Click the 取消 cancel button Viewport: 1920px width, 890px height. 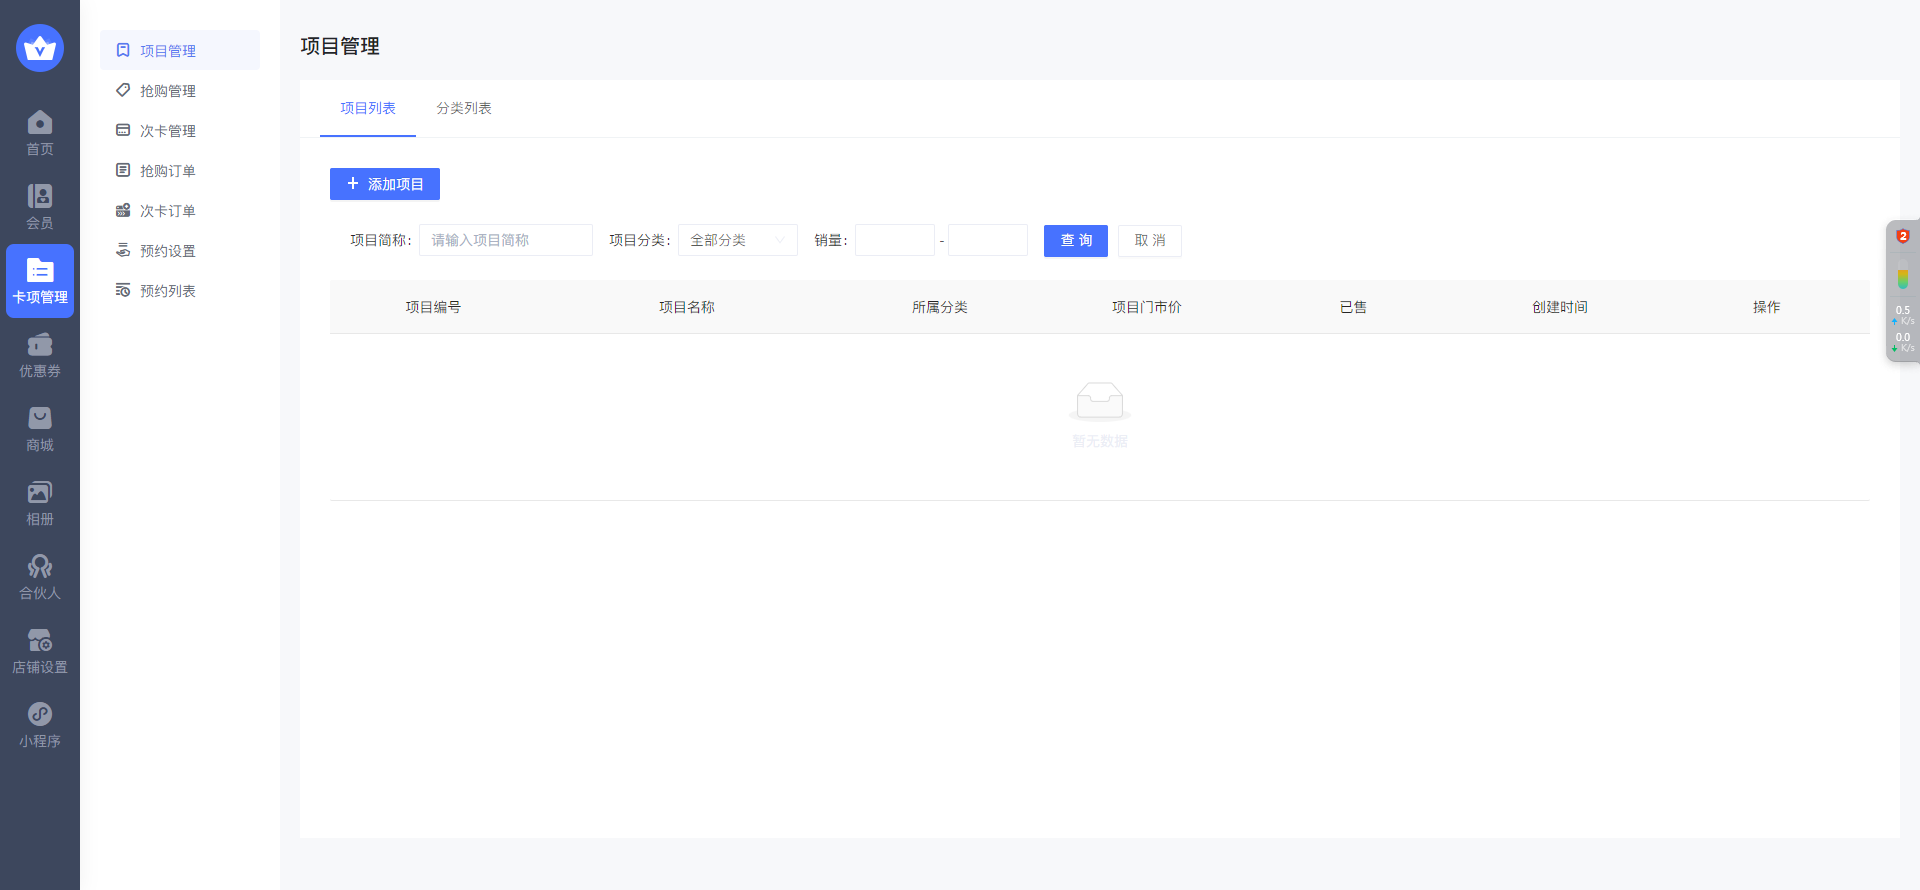[x=1149, y=240]
